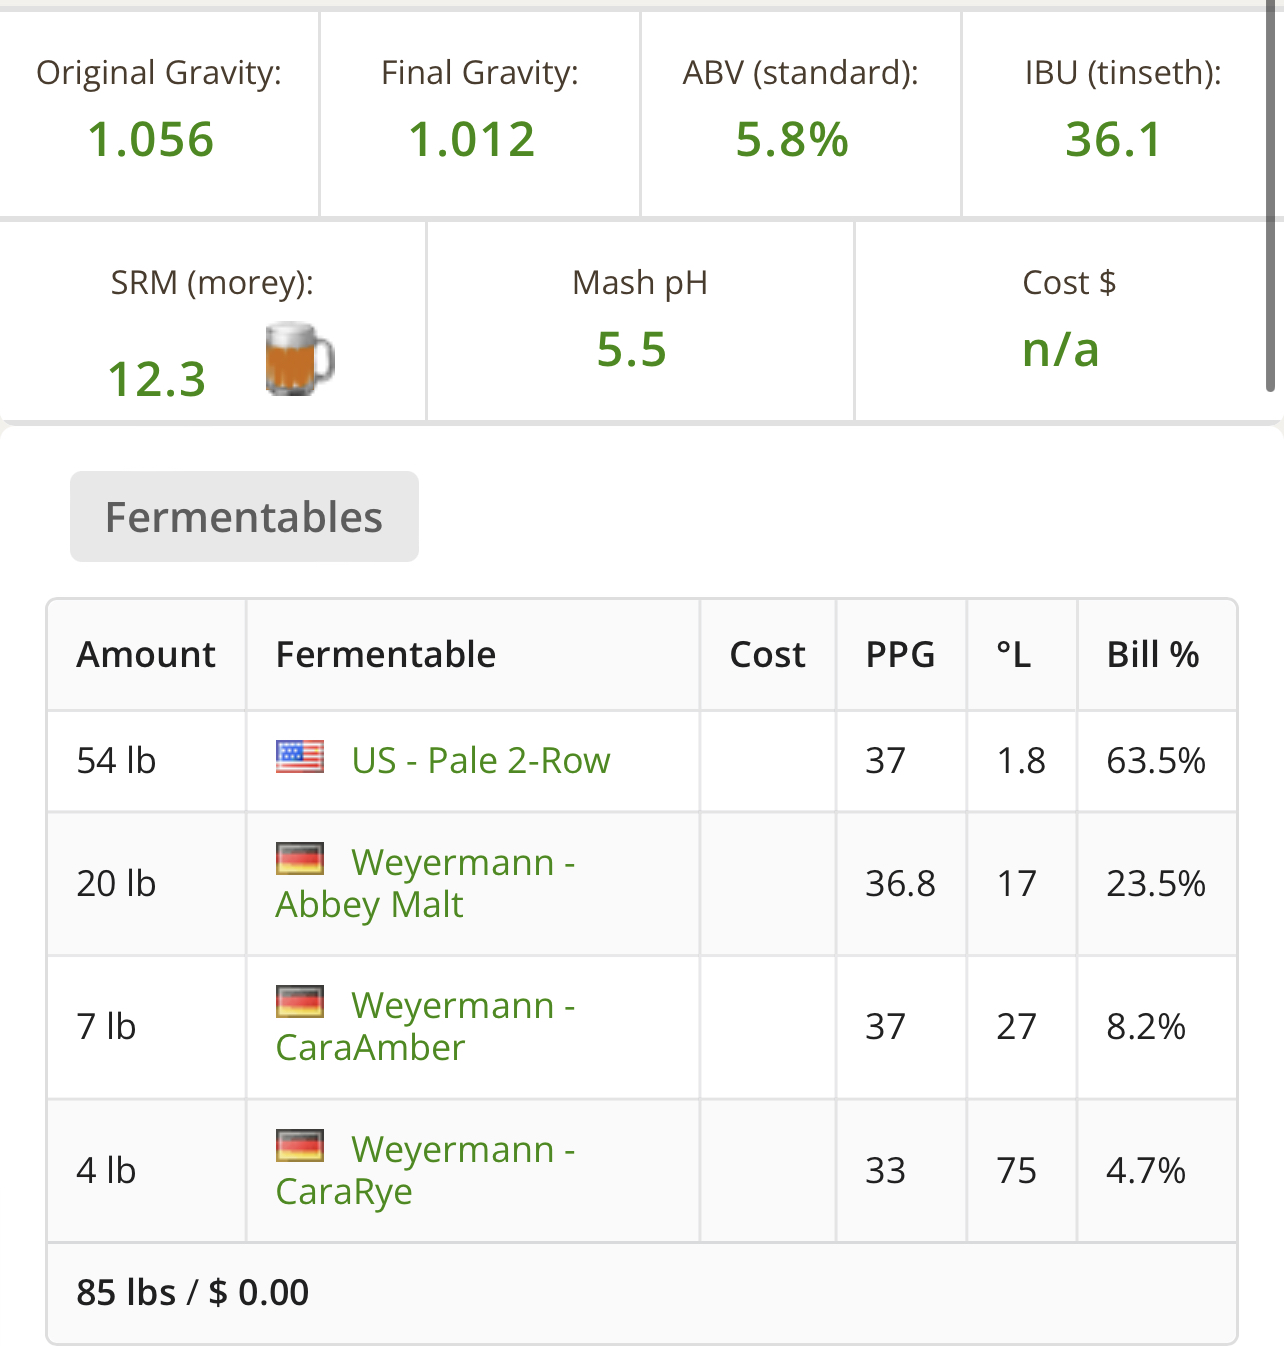Open the Weyermann - Abbey Malt link
Image resolution: width=1284 pixels, height=1346 pixels.
[425, 883]
